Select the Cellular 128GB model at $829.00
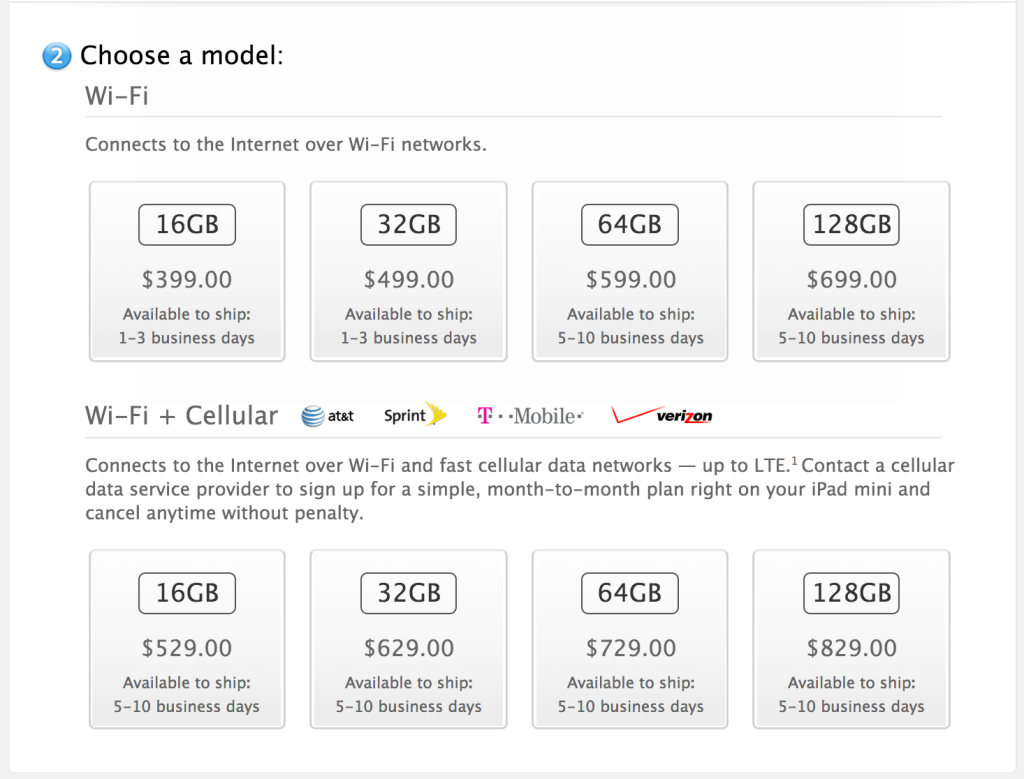 [851, 639]
